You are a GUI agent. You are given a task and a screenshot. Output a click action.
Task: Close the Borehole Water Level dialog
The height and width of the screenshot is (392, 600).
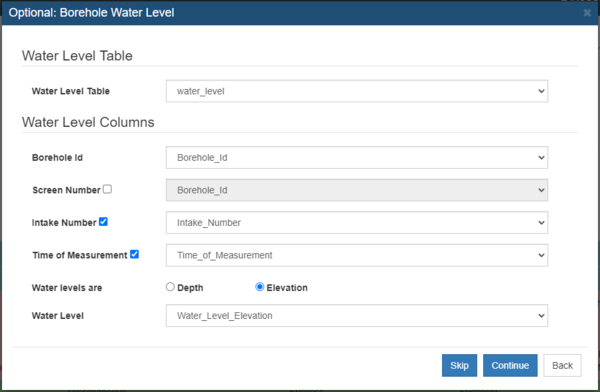point(587,13)
